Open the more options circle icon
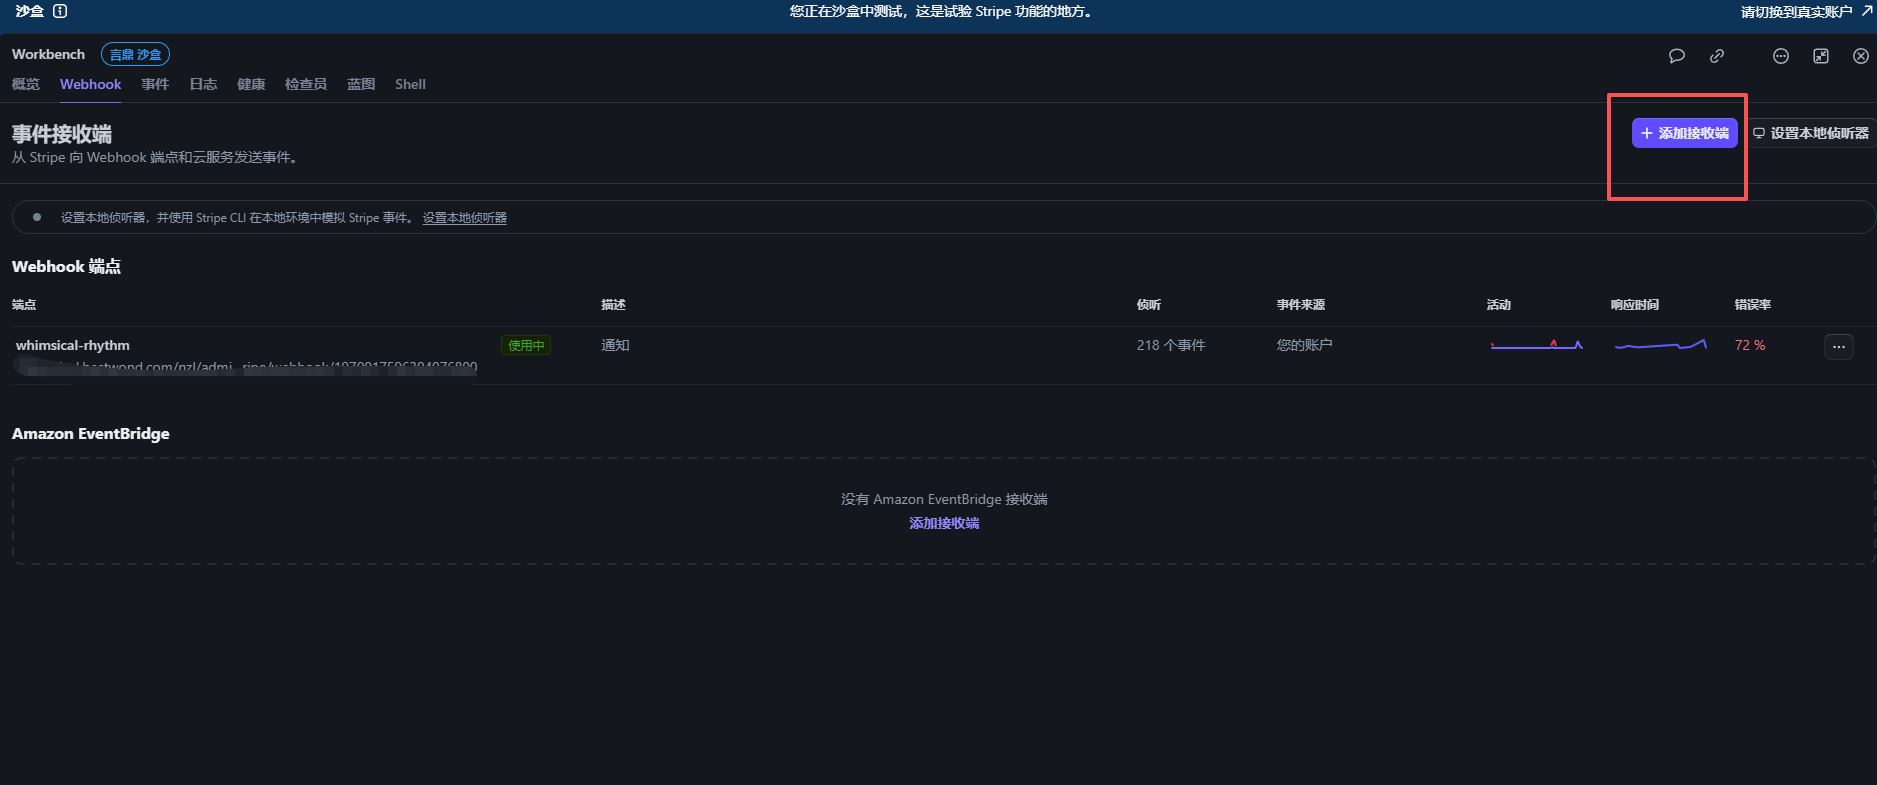The image size is (1877, 785). click(x=1781, y=56)
